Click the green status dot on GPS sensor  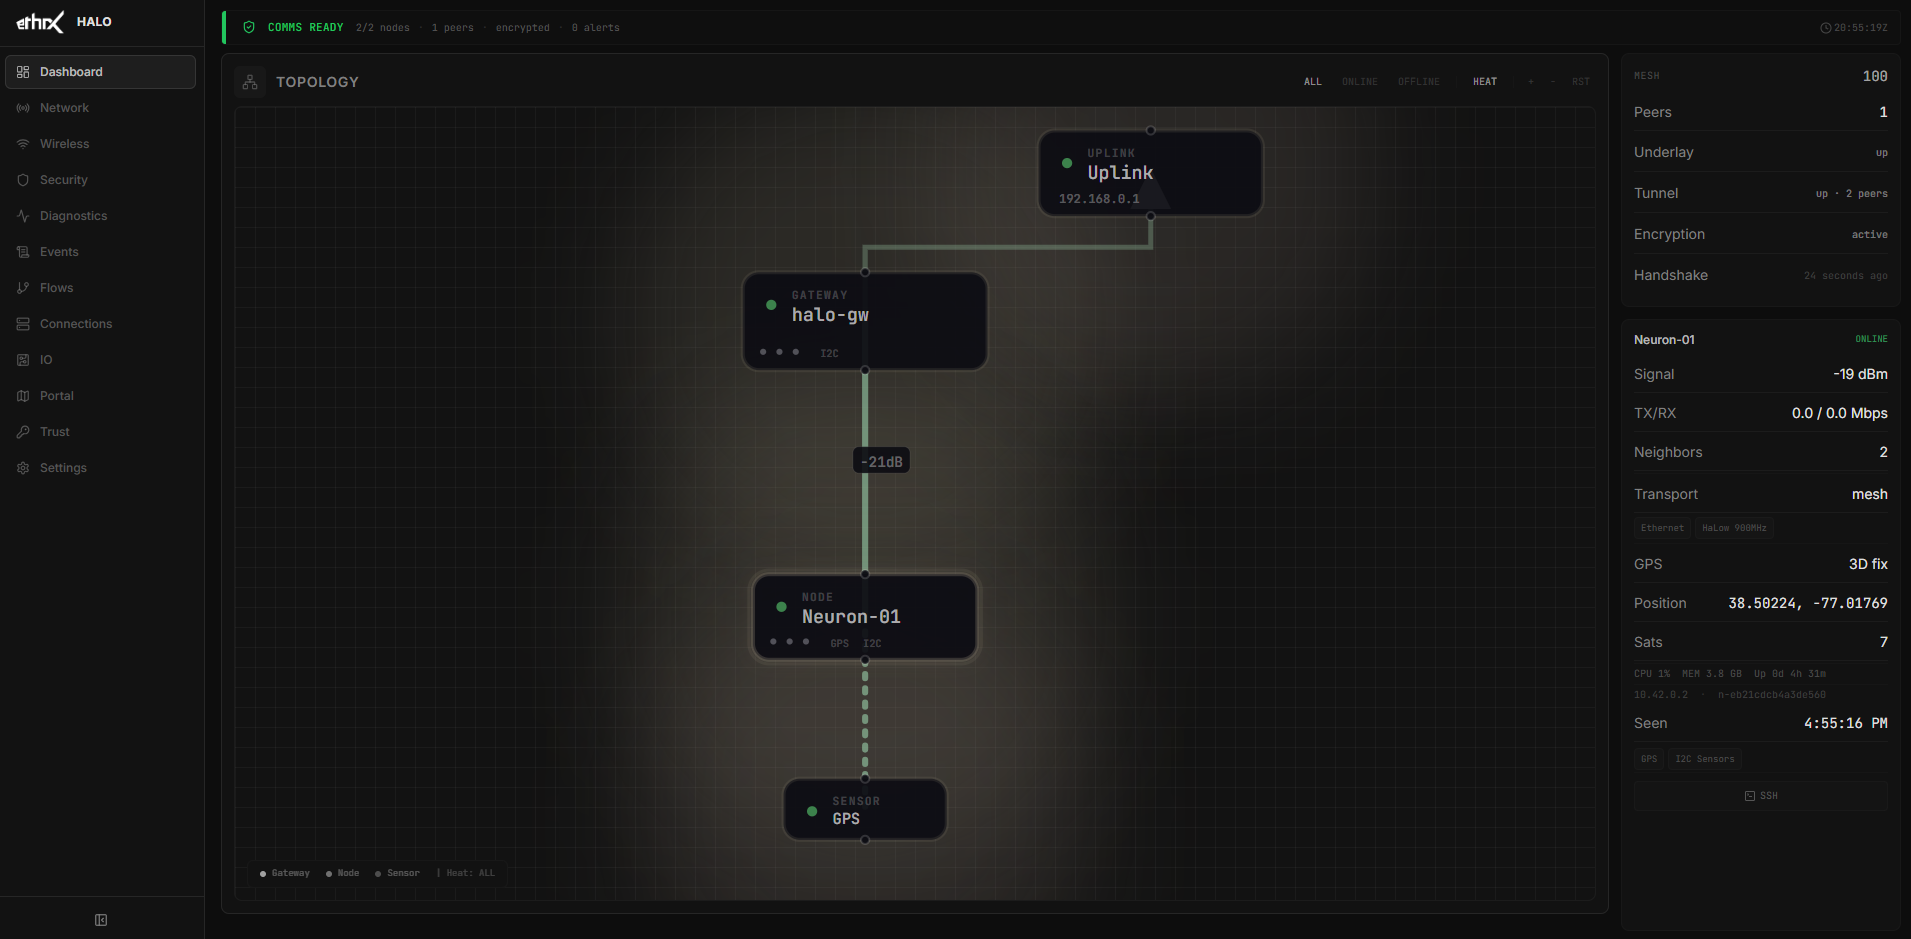812,811
